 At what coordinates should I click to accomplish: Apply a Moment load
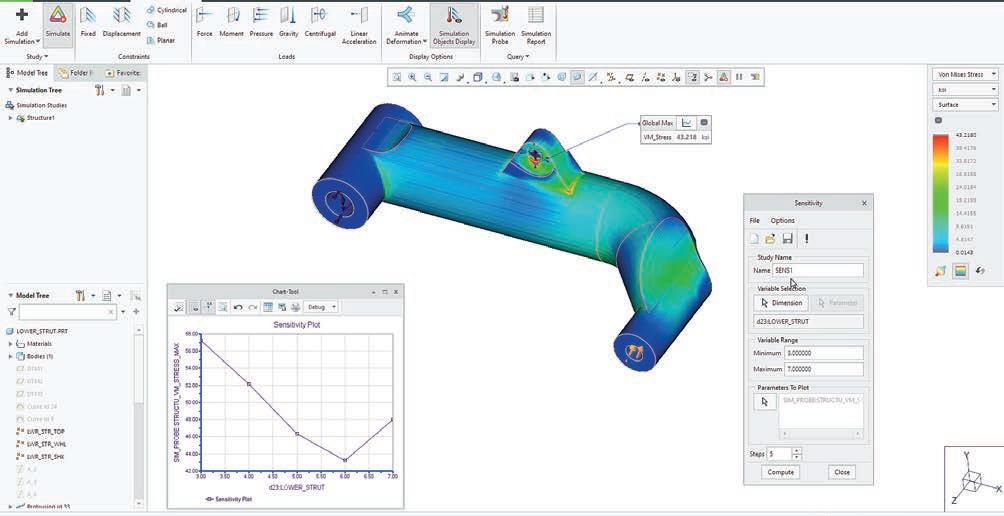point(231,22)
